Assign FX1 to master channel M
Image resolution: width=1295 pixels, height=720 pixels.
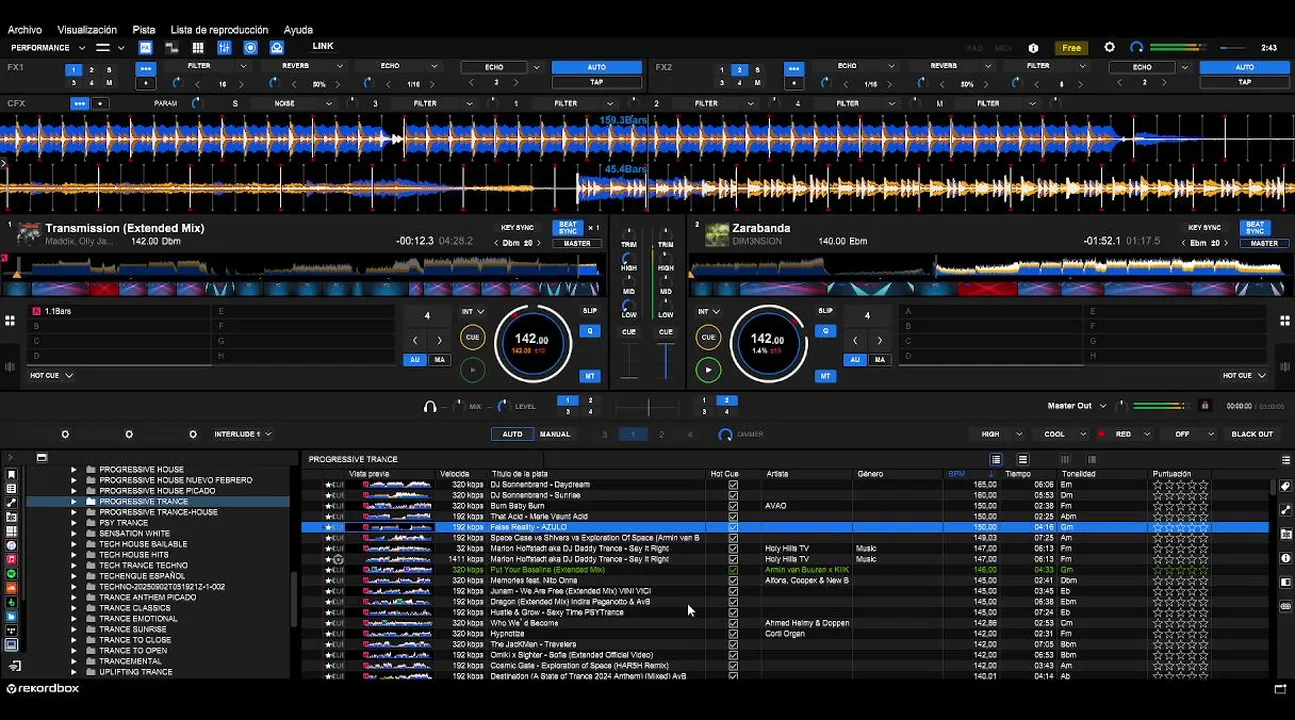(109, 83)
